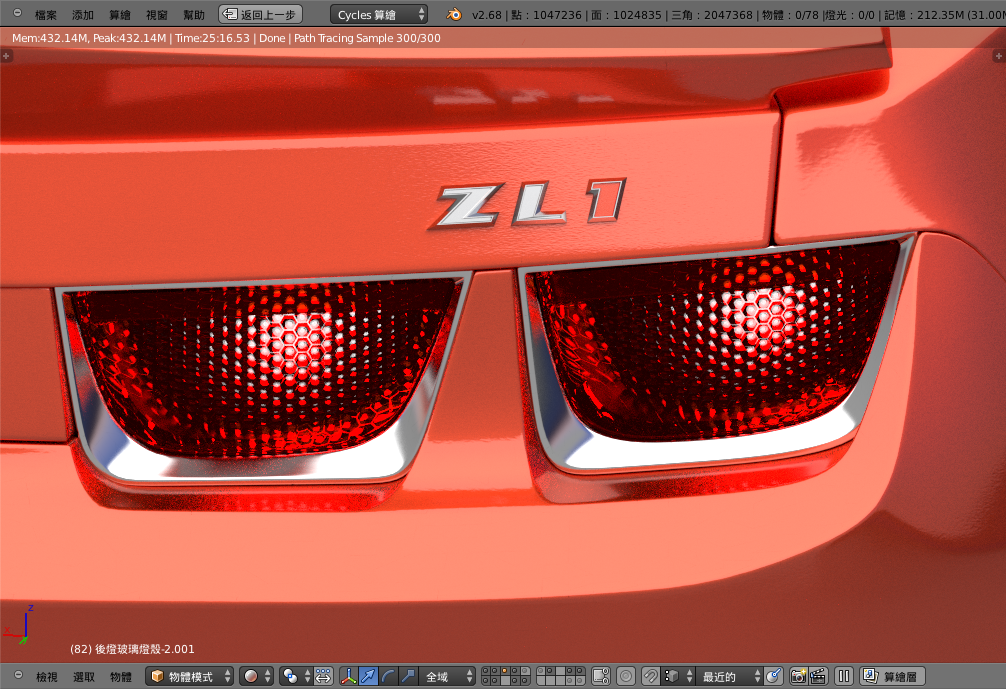Click the OpenGL render animation clapper icon
Screen dimensions: 1006x689
pyautogui.click(x=818, y=677)
